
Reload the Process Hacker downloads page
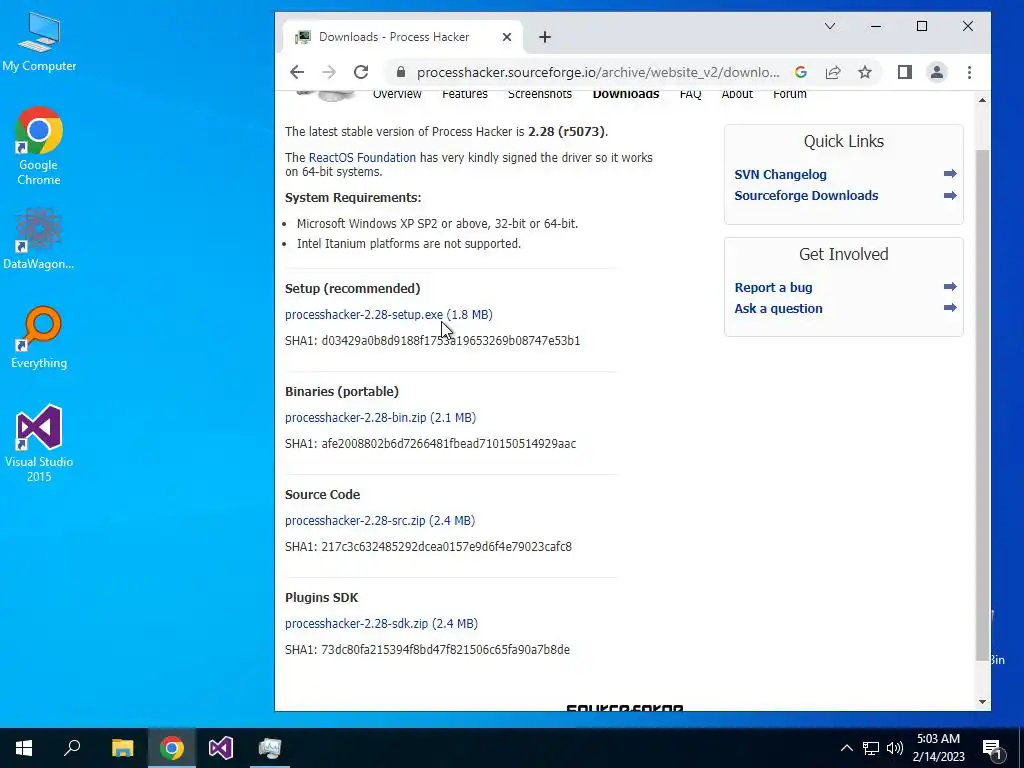(361, 72)
